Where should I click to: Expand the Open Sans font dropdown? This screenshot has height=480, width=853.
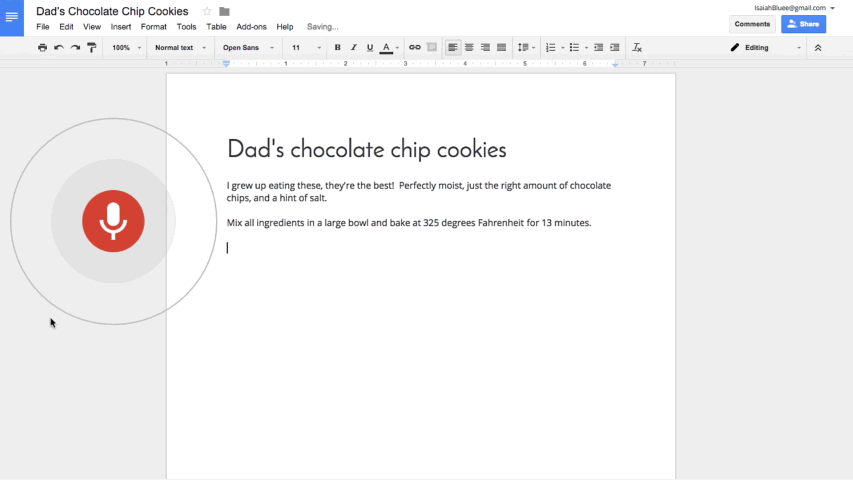point(247,48)
